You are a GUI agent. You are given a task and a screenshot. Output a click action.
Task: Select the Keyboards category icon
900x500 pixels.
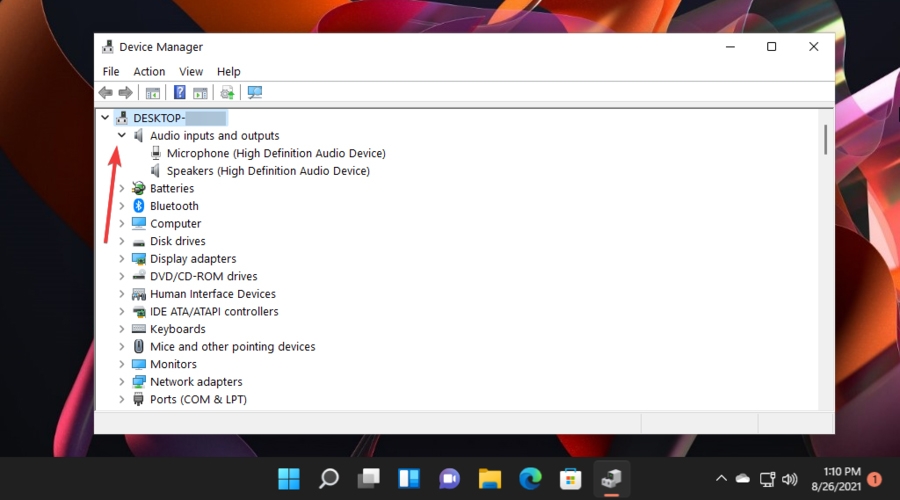(x=138, y=329)
